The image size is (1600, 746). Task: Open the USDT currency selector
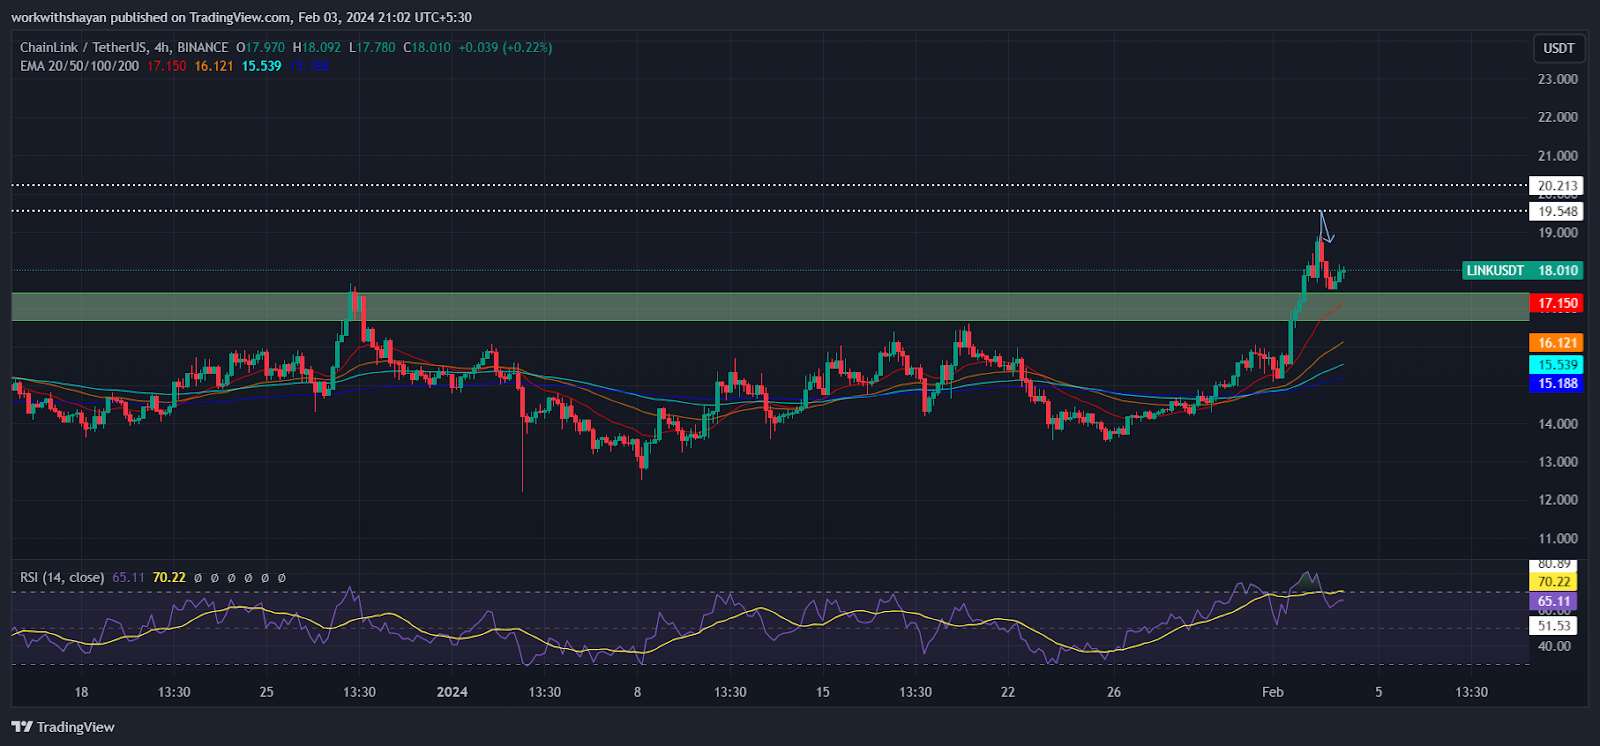(1558, 48)
